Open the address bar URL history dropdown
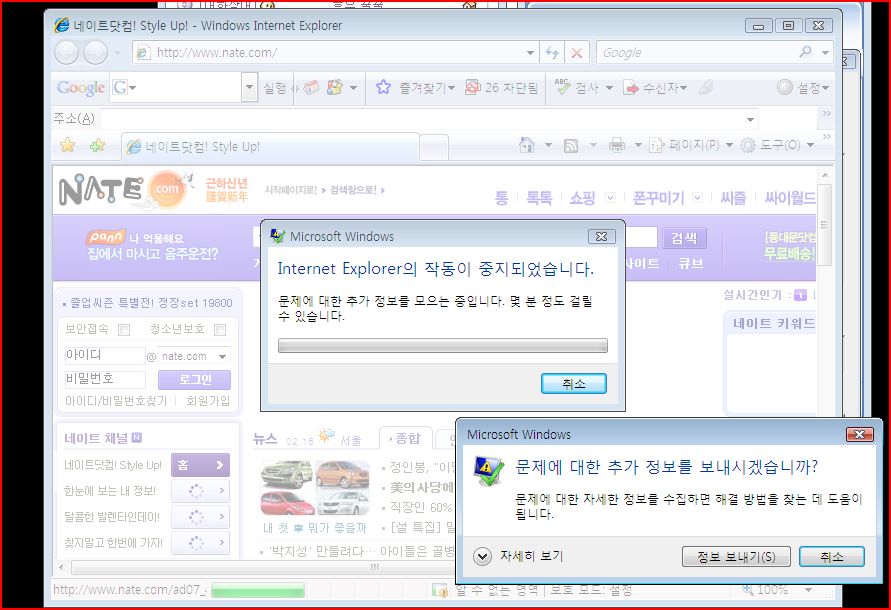The height and width of the screenshot is (610, 891). pos(530,53)
